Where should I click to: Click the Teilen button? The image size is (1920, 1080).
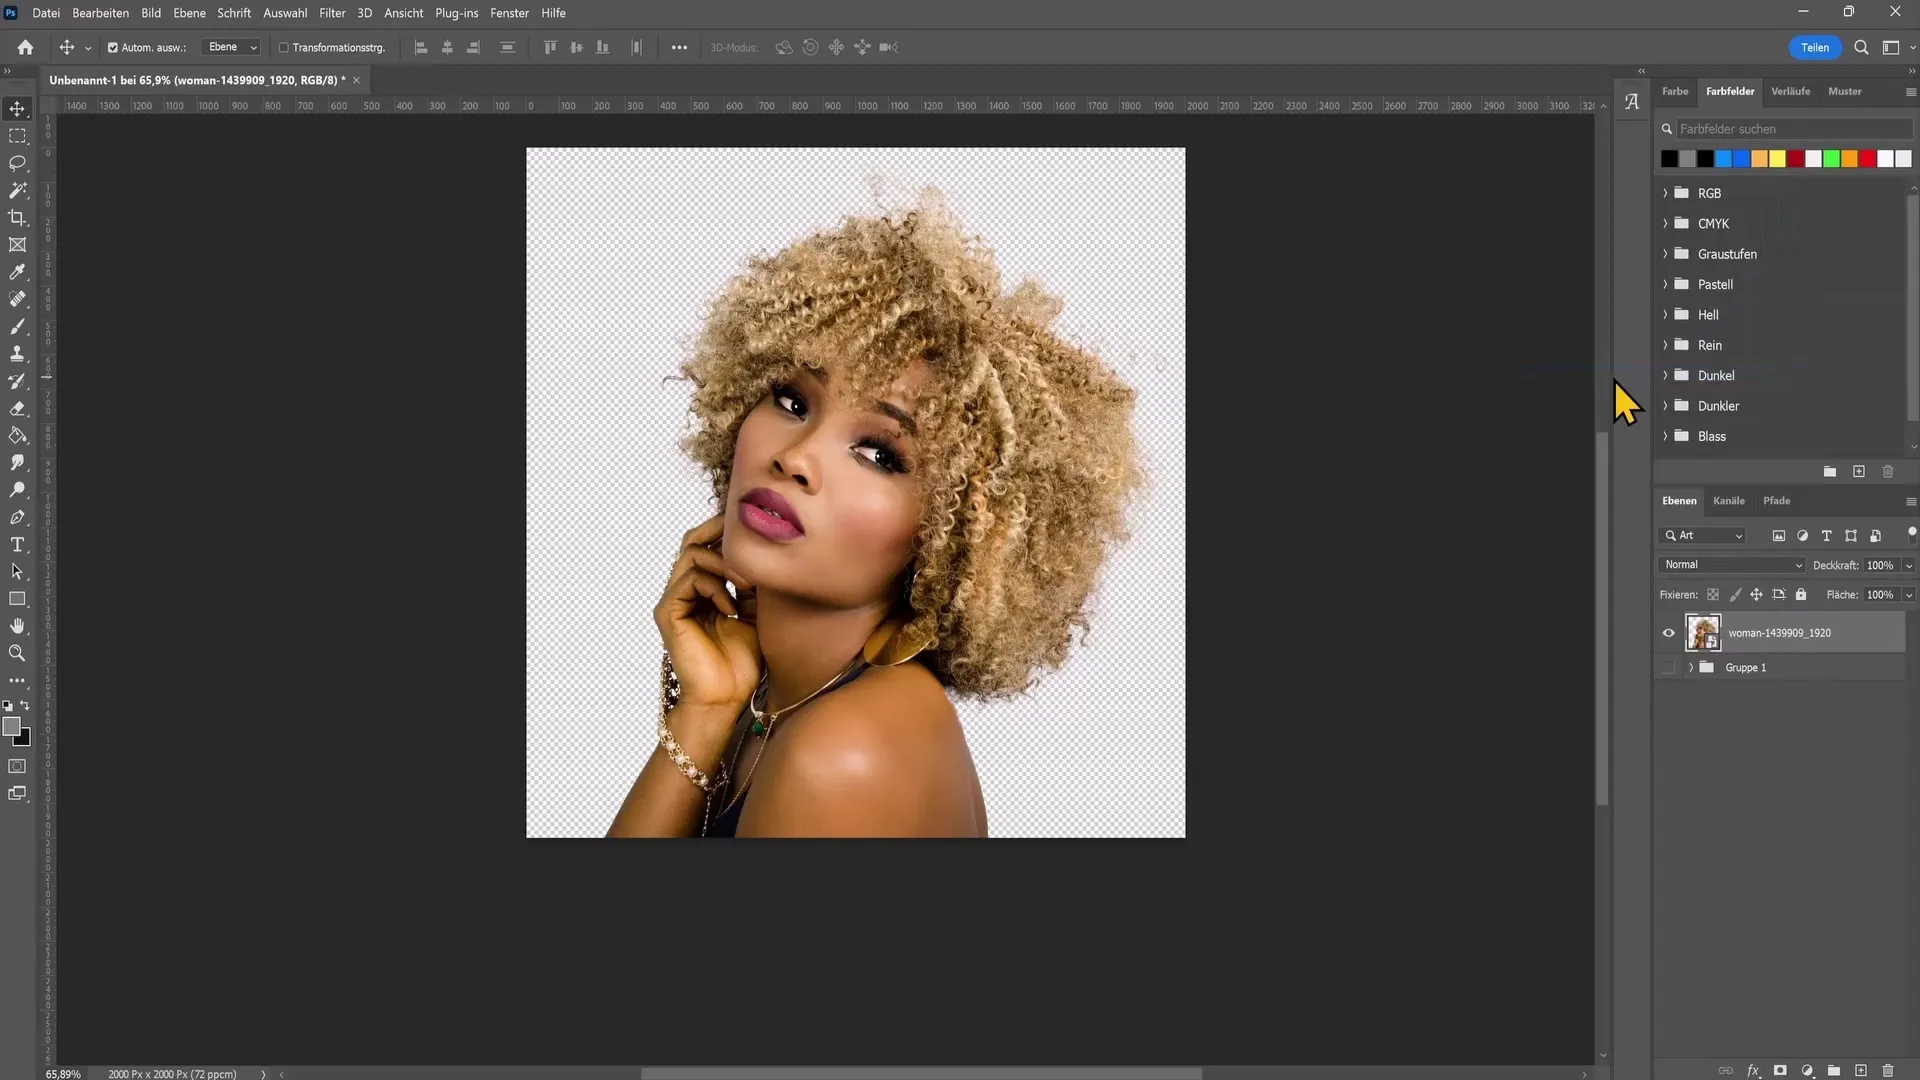pyautogui.click(x=1816, y=47)
